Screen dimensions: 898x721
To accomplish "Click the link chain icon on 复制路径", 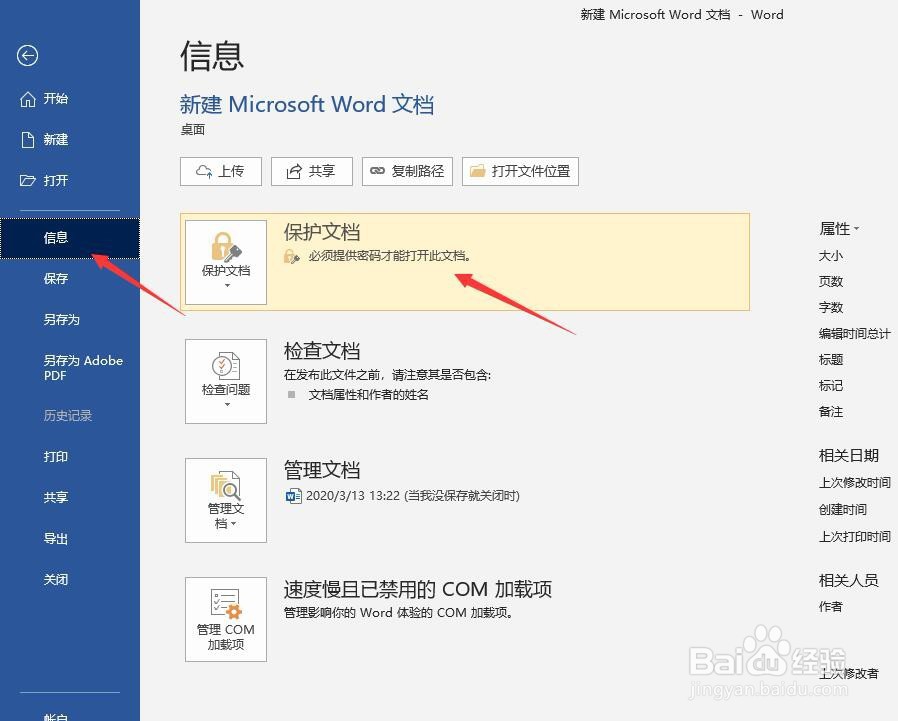I will tap(377, 171).
